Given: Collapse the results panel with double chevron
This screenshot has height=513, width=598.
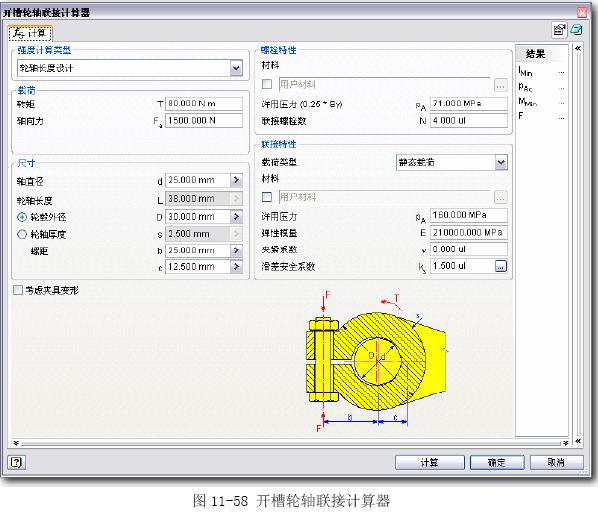Looking at the screenshot, I should 578,48.
